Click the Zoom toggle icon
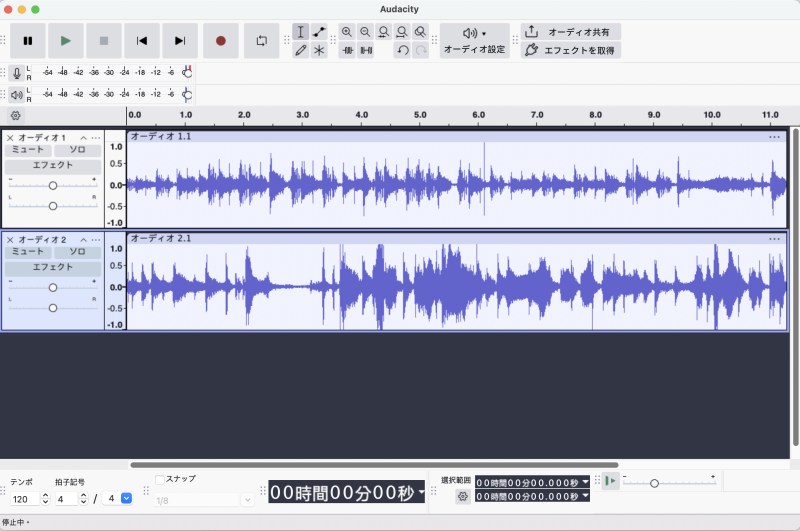800x531 pixels. (x=420, y=32)
